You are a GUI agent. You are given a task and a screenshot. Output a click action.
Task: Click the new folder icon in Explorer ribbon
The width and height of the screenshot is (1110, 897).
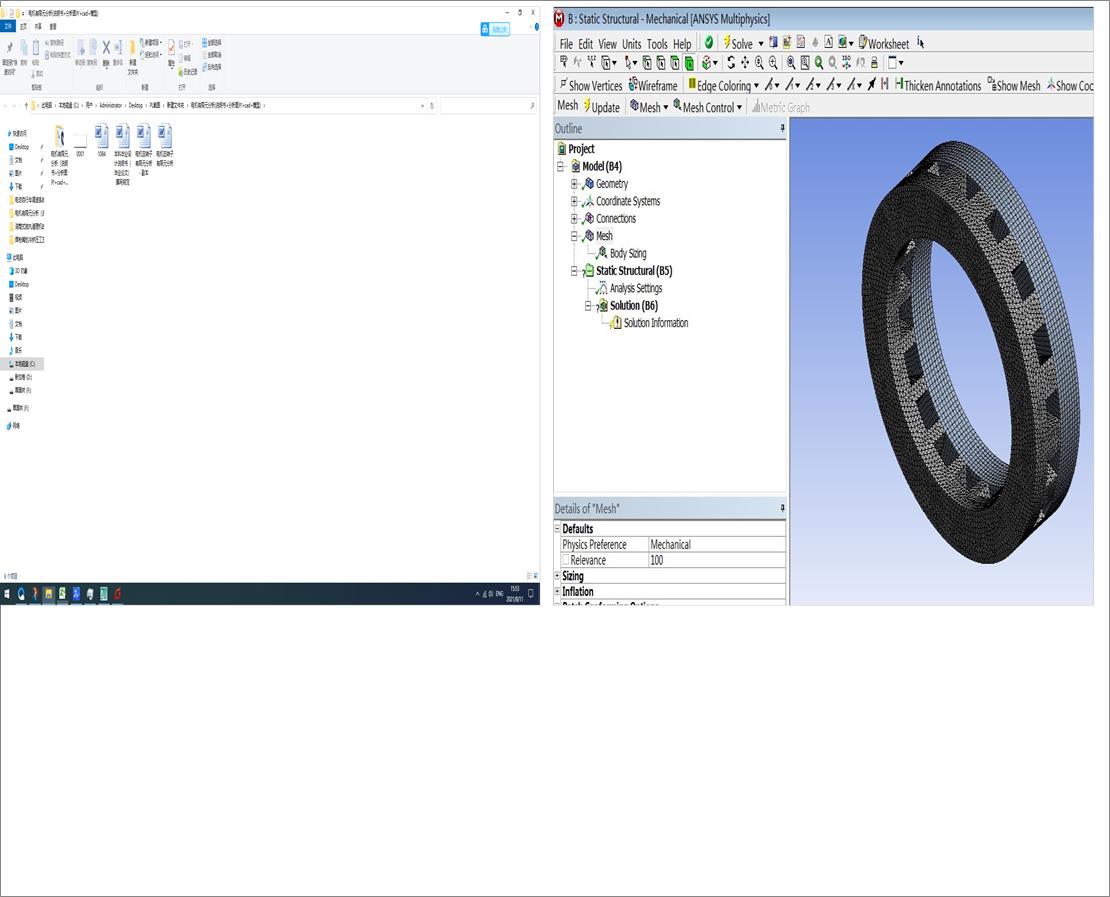pyautogui.click(x=132, y=48)
